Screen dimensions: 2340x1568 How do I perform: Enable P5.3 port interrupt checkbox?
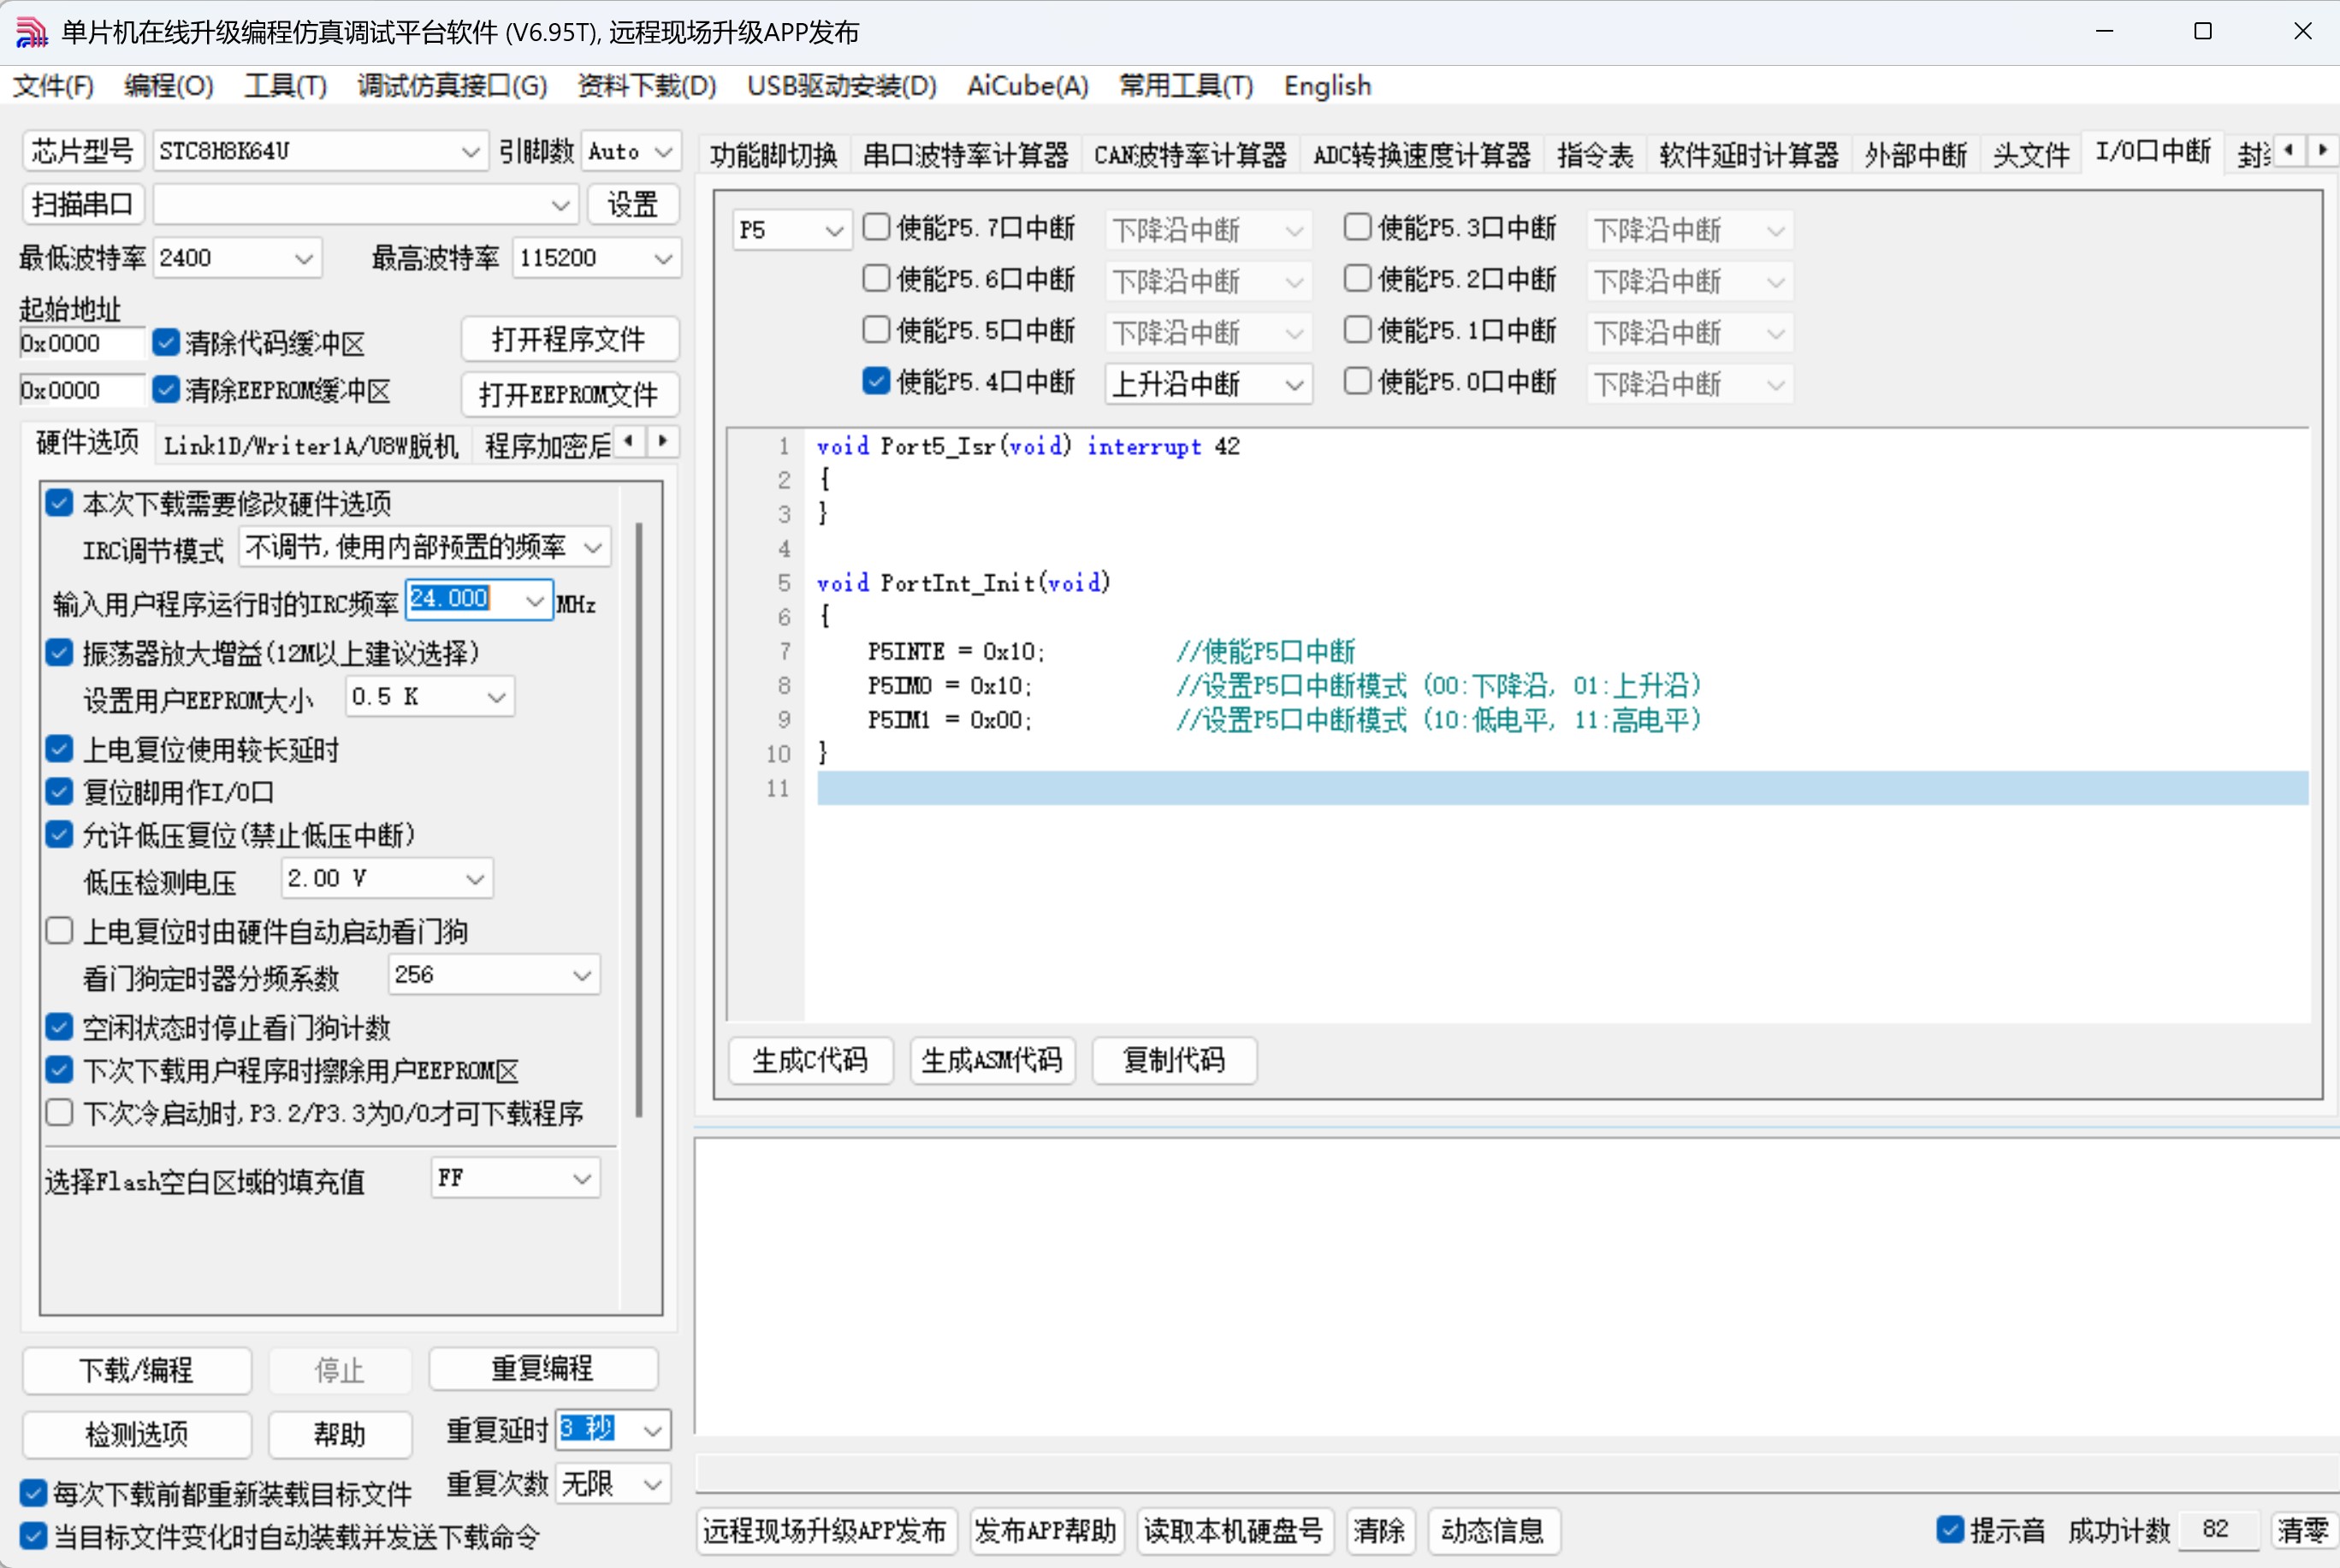click(1357, 227)
